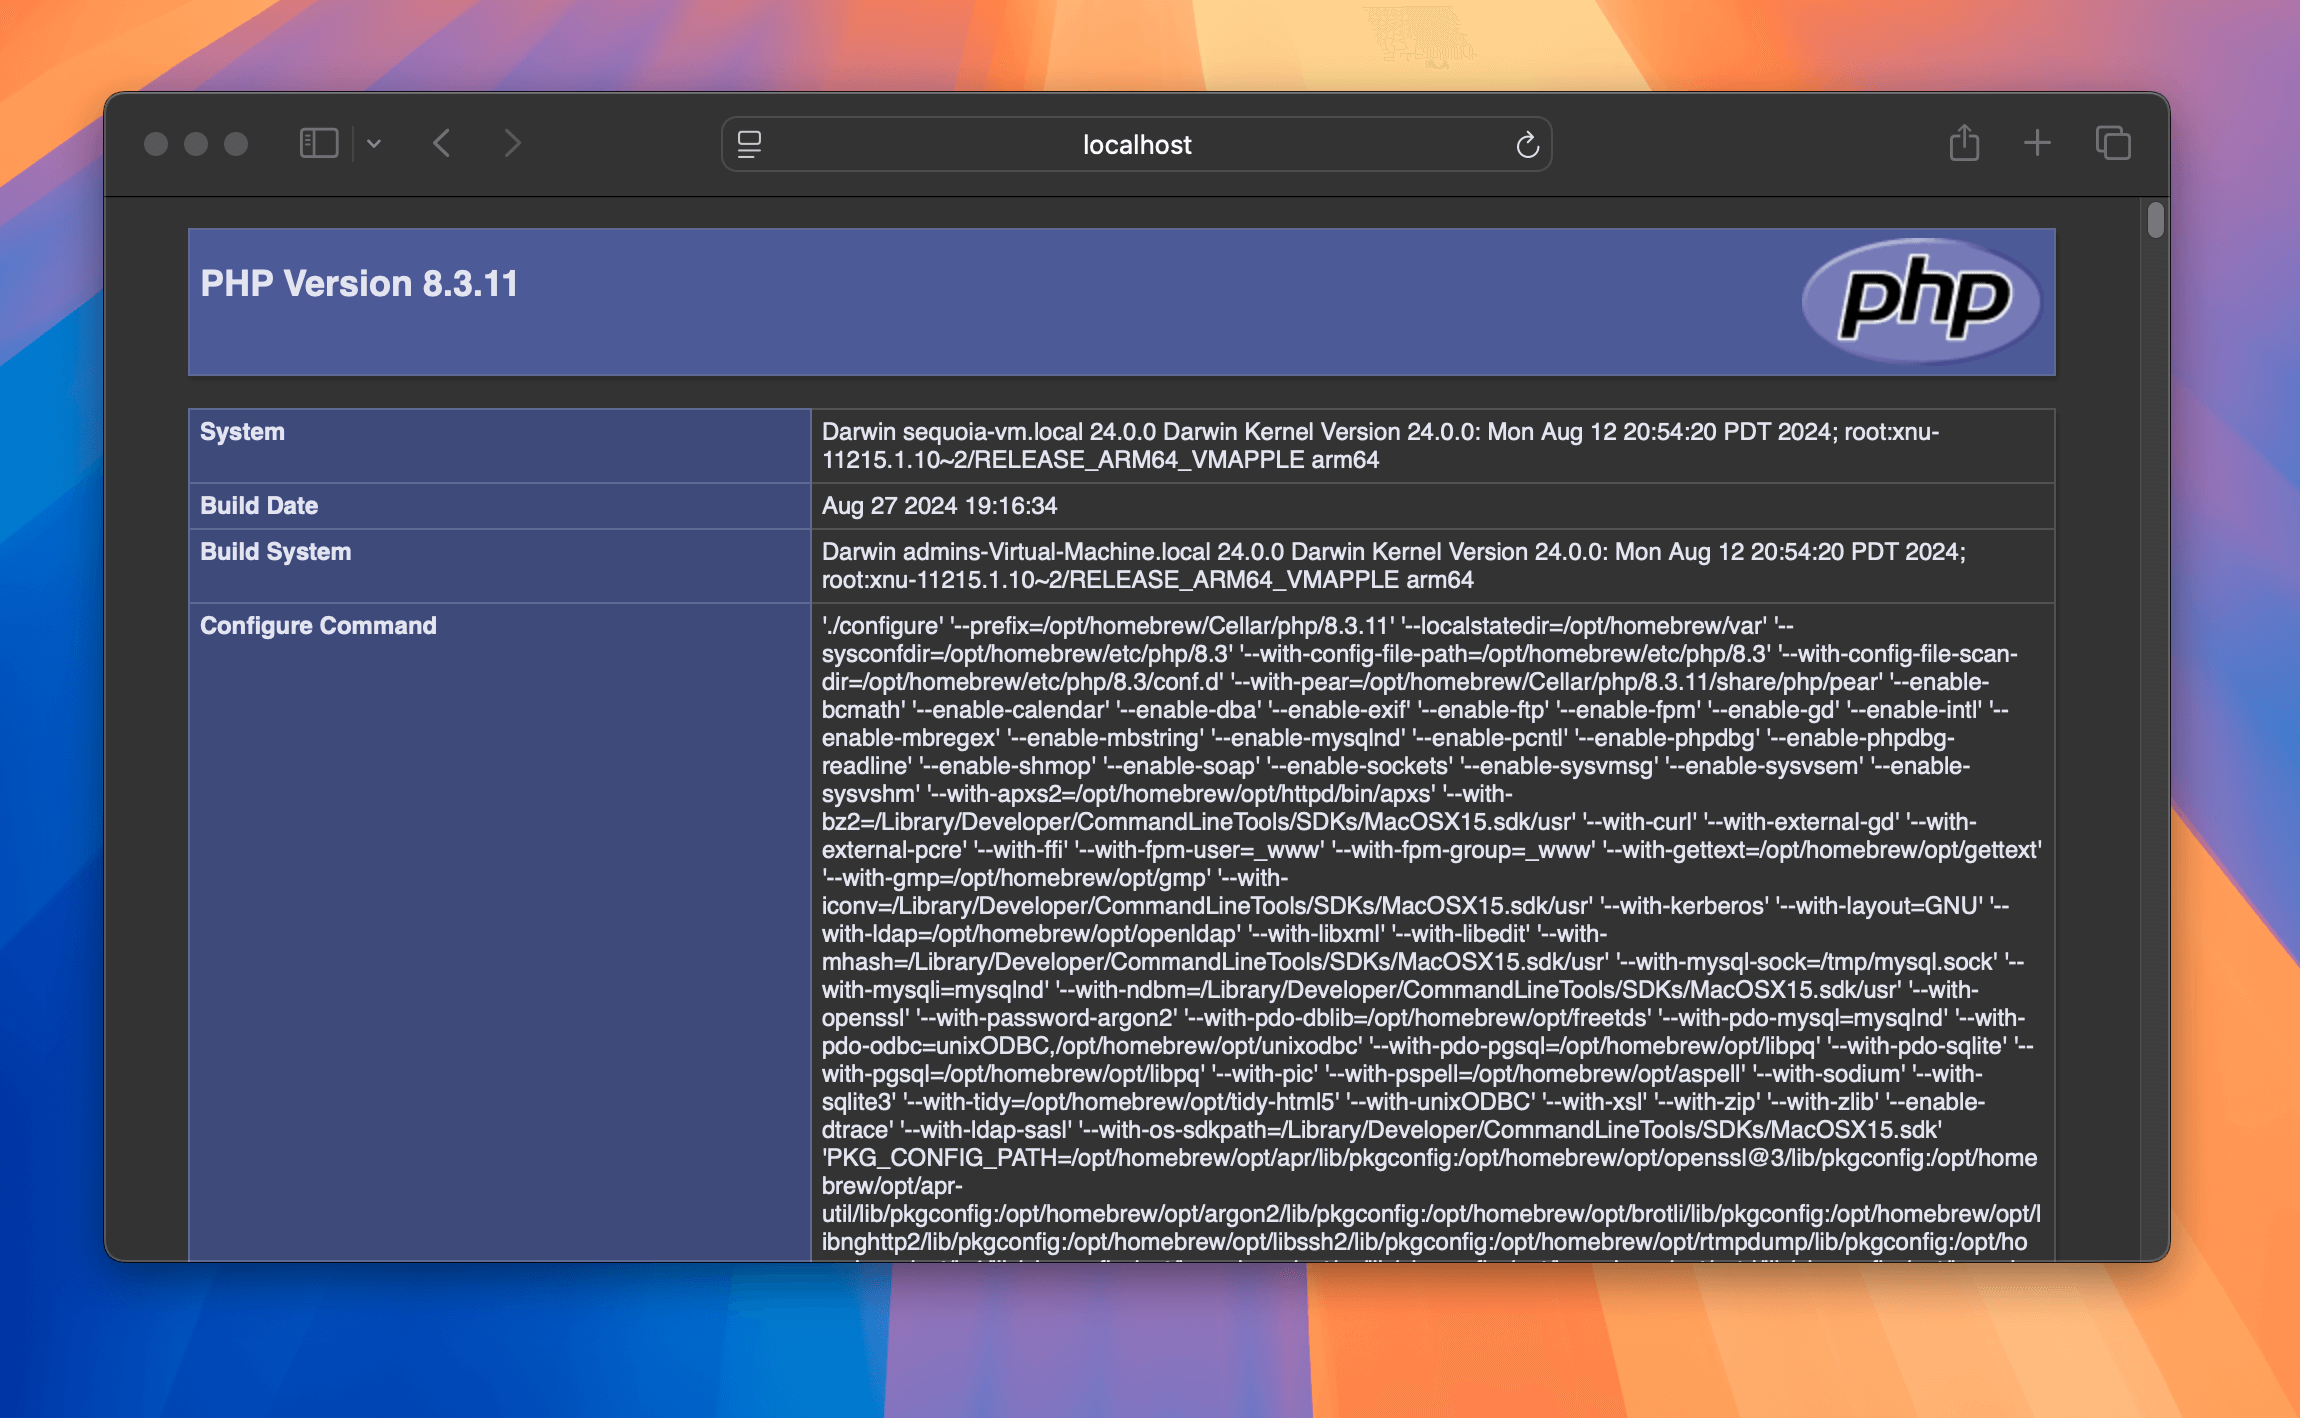Viewport: 2300px width, 1418px height.
Task: Click the window close button
Action: pyautogui.click(x=156, y=144)
